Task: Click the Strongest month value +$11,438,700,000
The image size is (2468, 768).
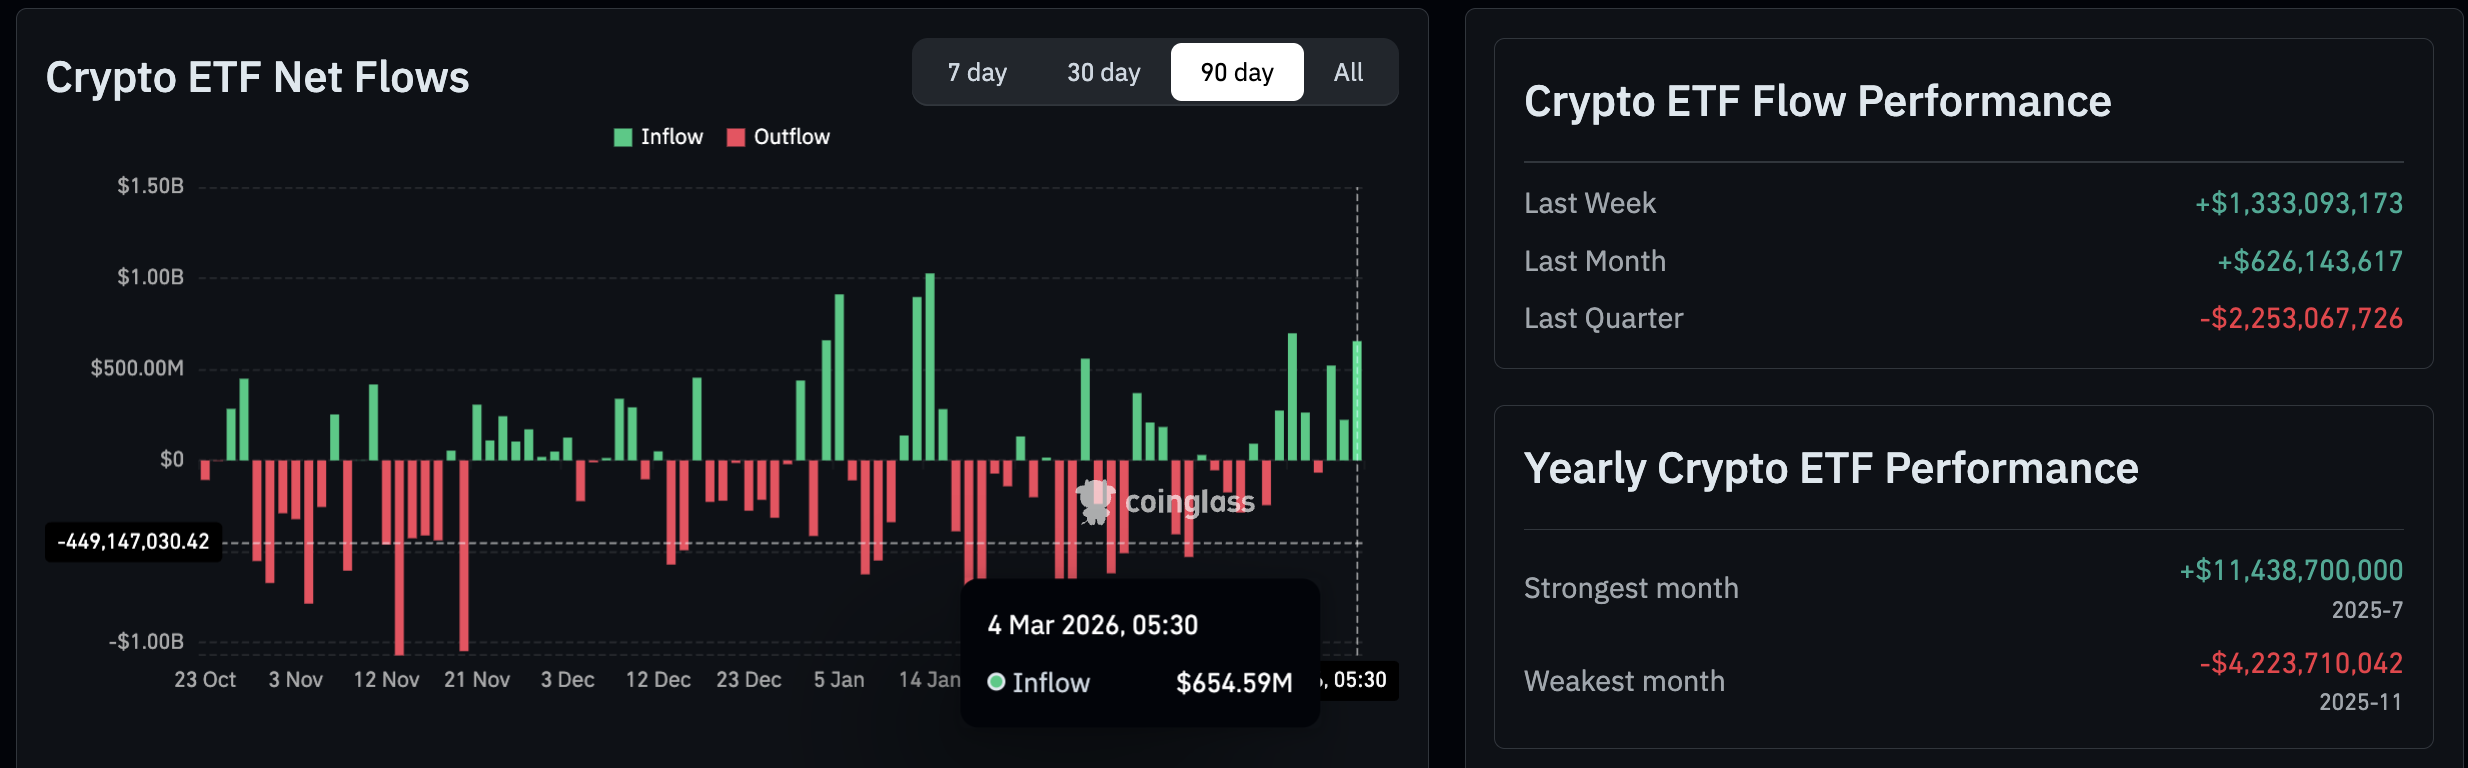Action: [2291, 570]
